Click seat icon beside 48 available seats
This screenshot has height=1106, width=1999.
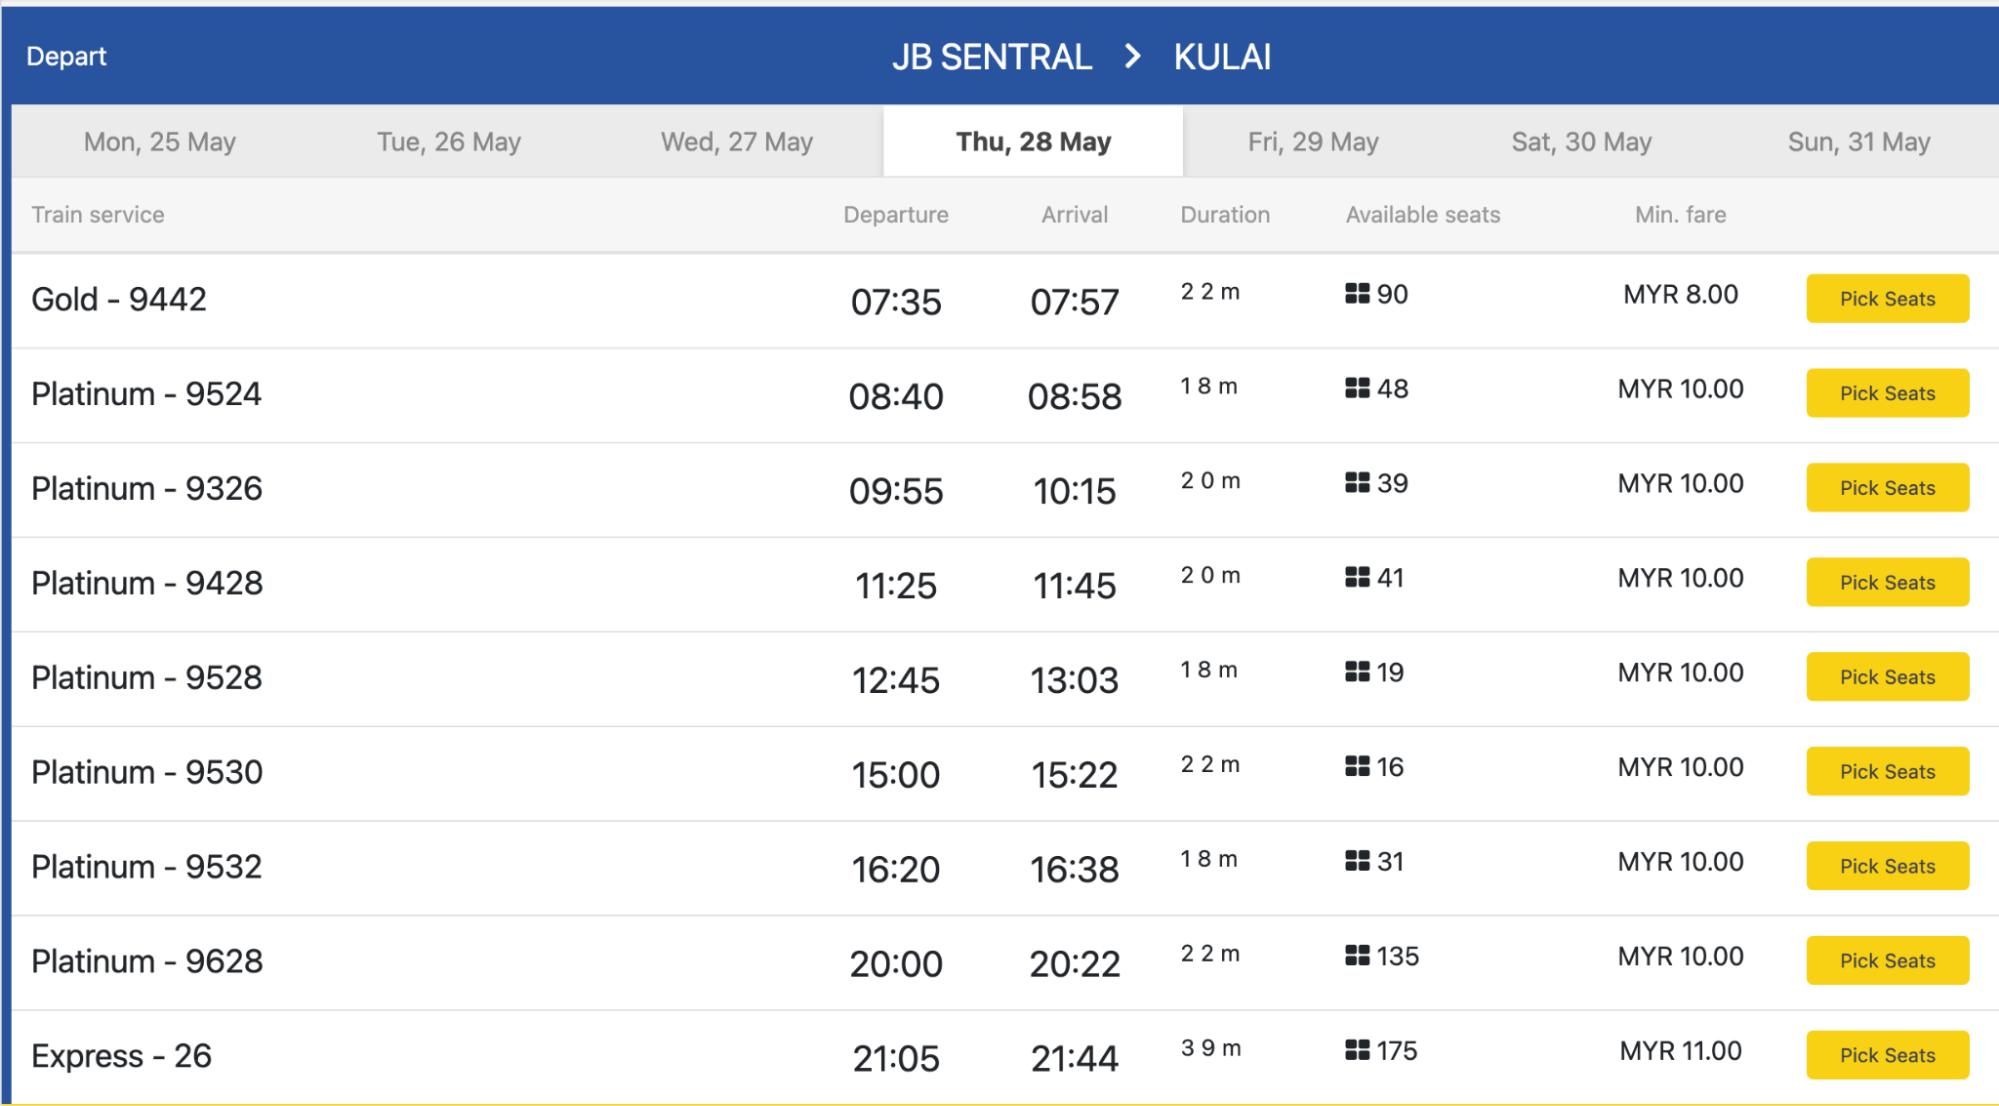coord(1357,388)
